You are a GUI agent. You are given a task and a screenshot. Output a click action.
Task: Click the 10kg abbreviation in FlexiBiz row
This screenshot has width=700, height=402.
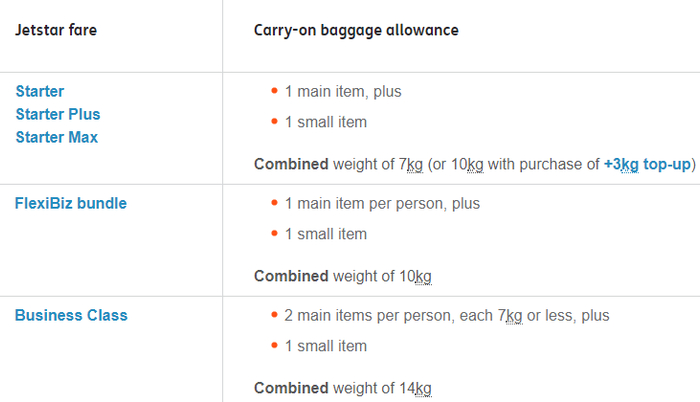point(418,276)
